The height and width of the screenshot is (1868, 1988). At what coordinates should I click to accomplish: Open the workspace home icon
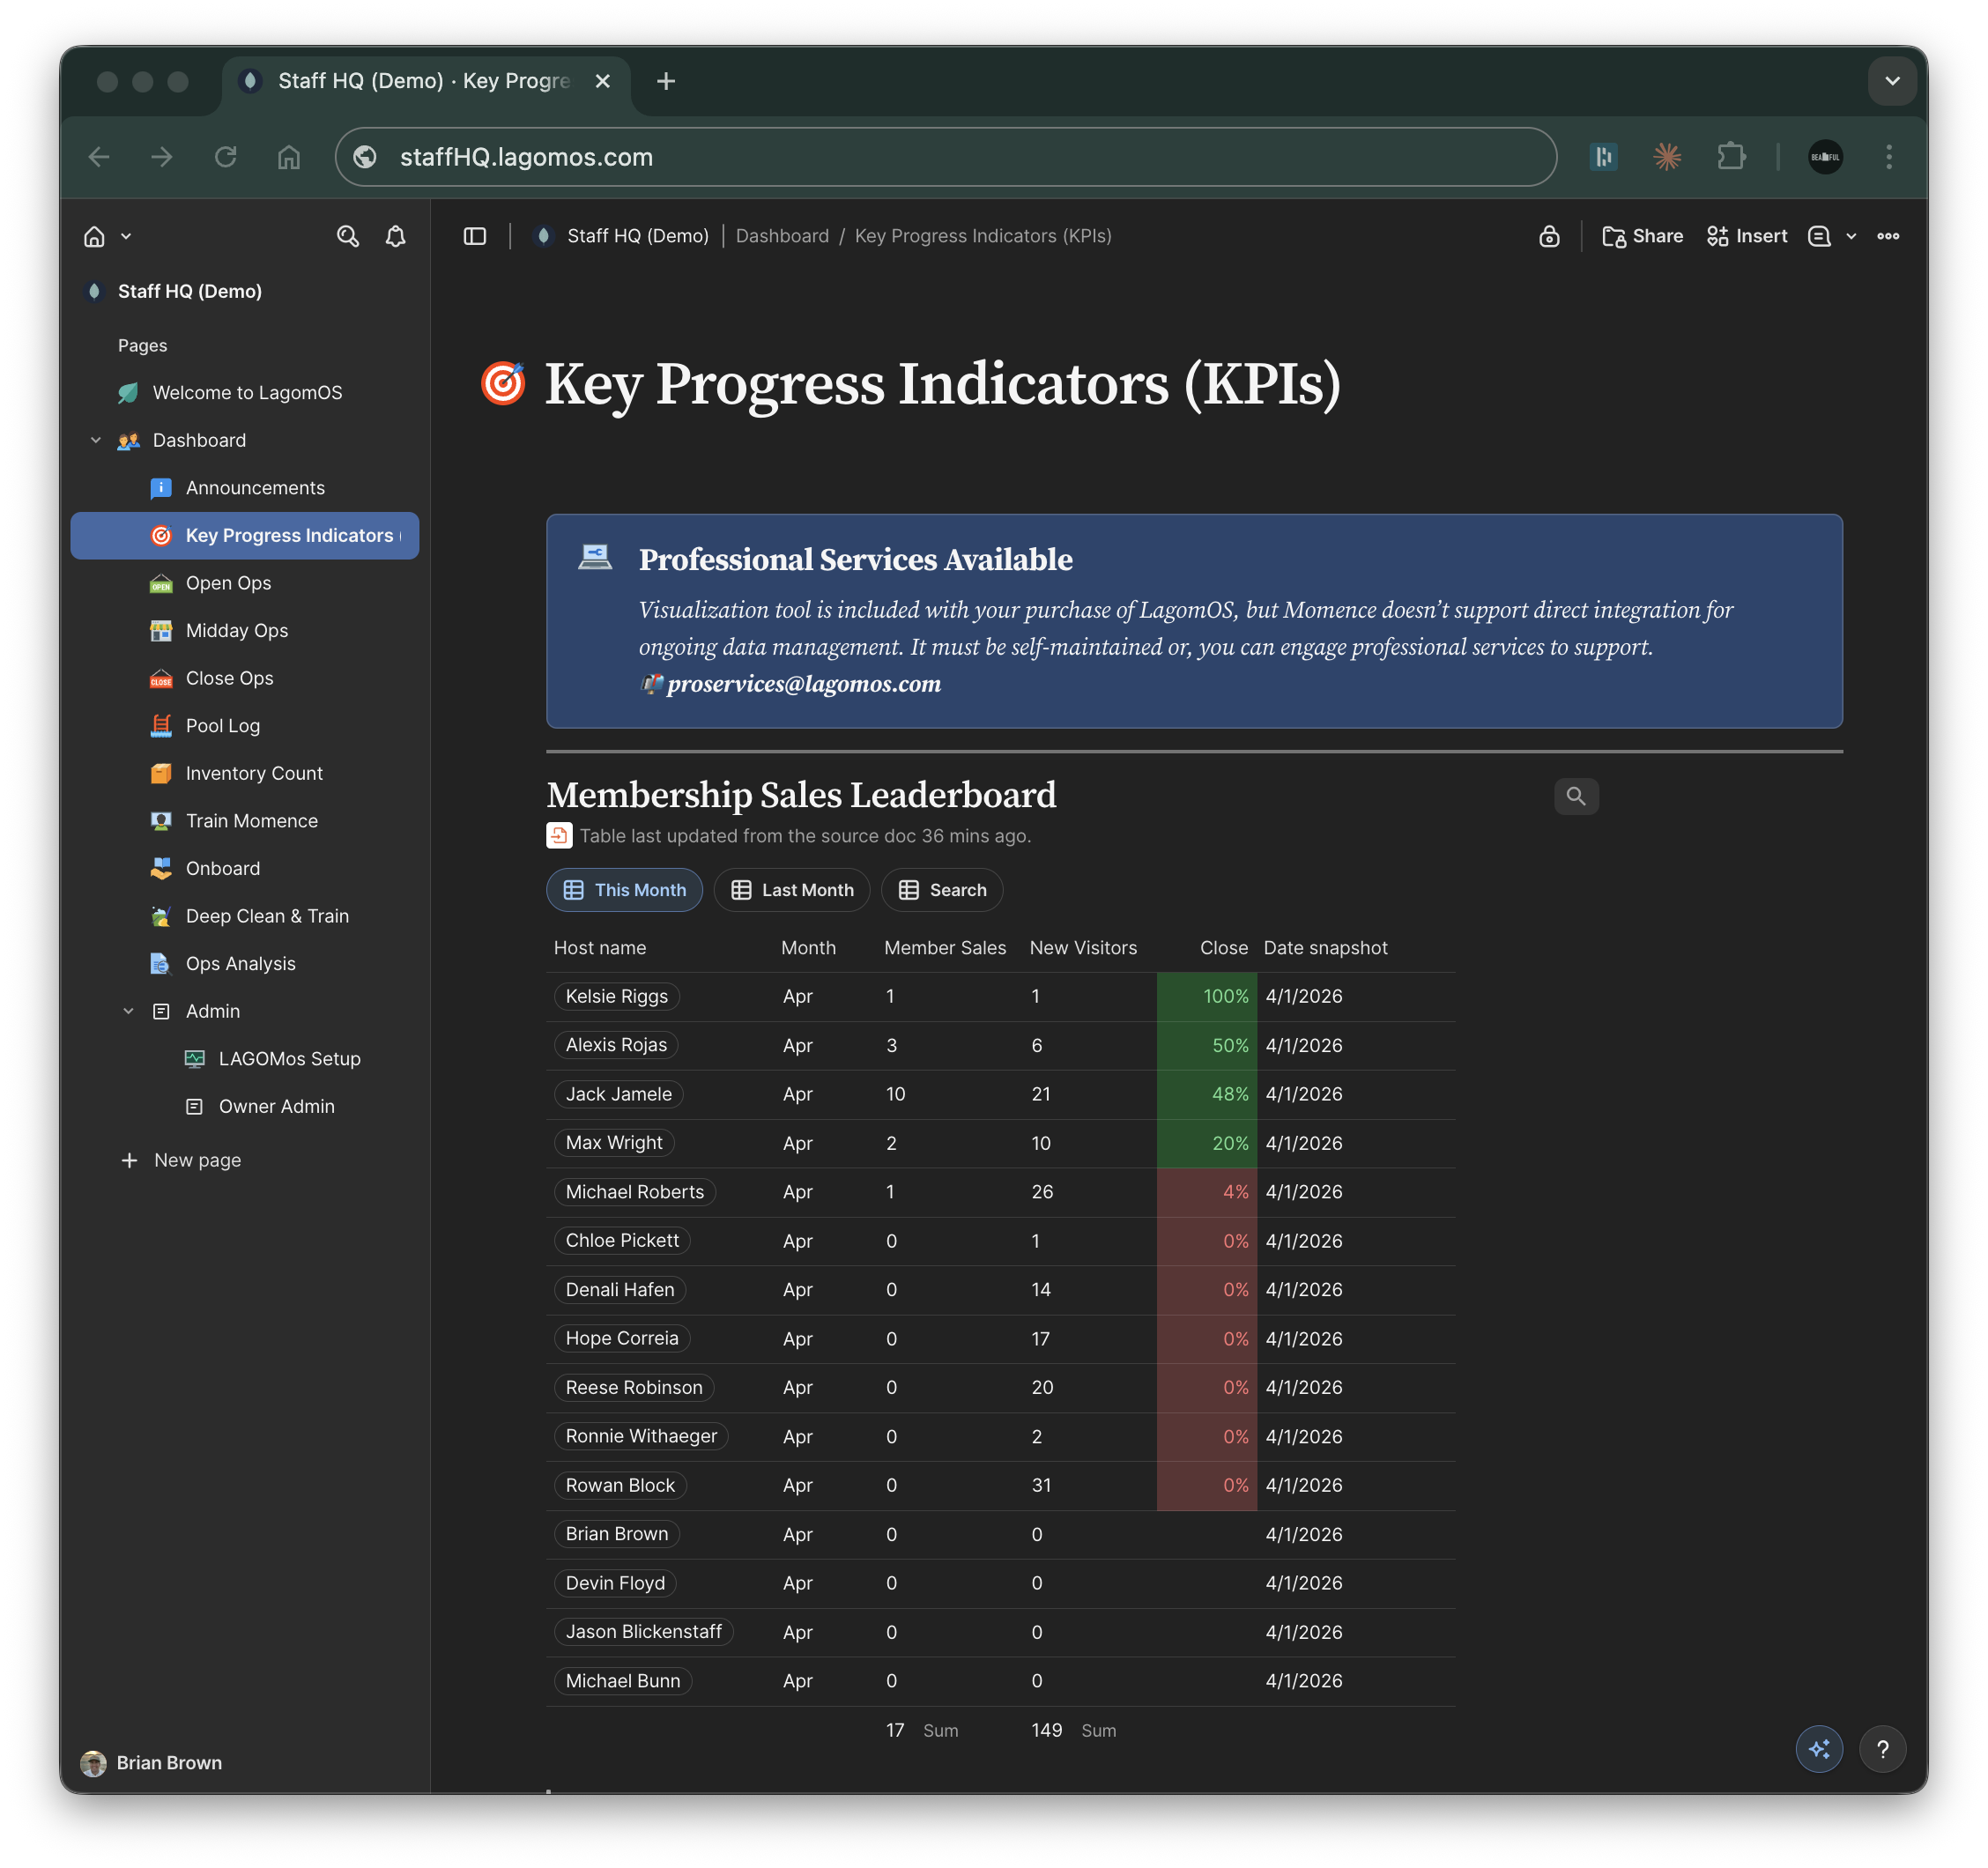94,236
